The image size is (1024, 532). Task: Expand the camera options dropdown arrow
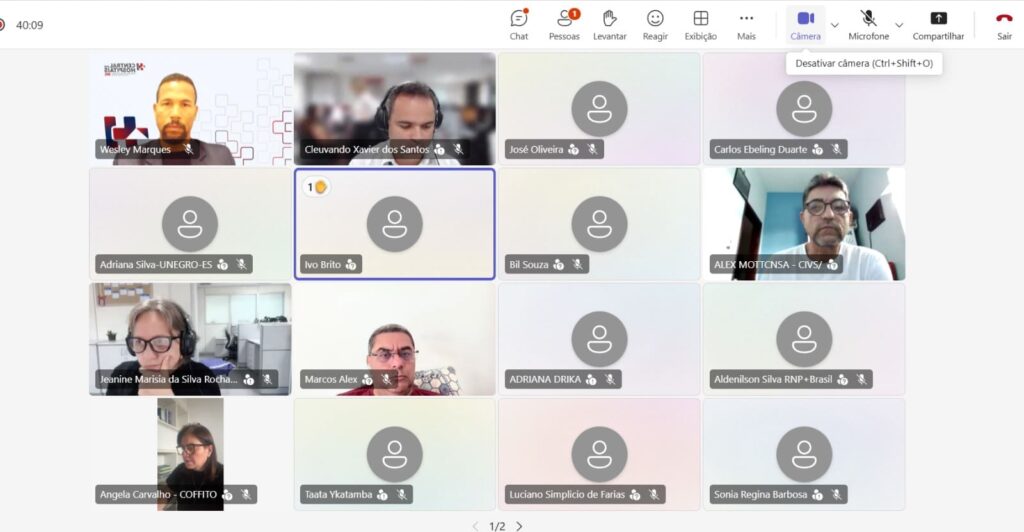tap(835, 25)
